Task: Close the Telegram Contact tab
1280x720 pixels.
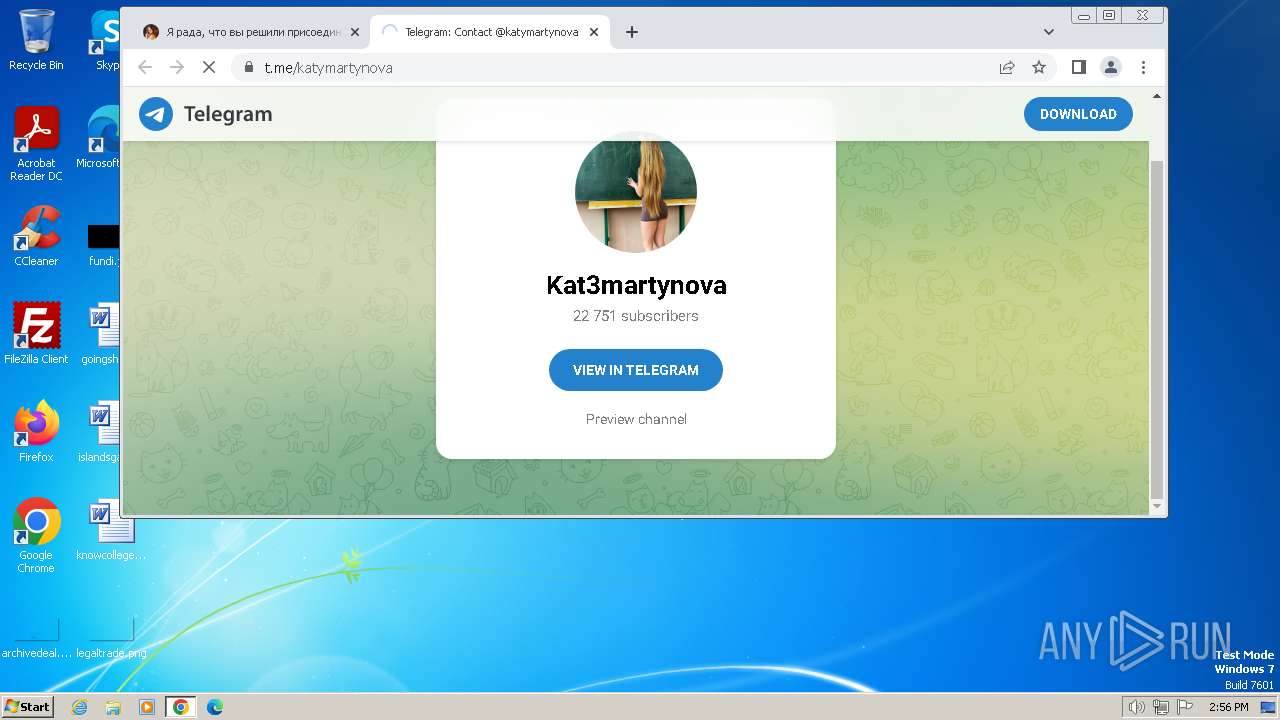Action: [x=594, y=32]
